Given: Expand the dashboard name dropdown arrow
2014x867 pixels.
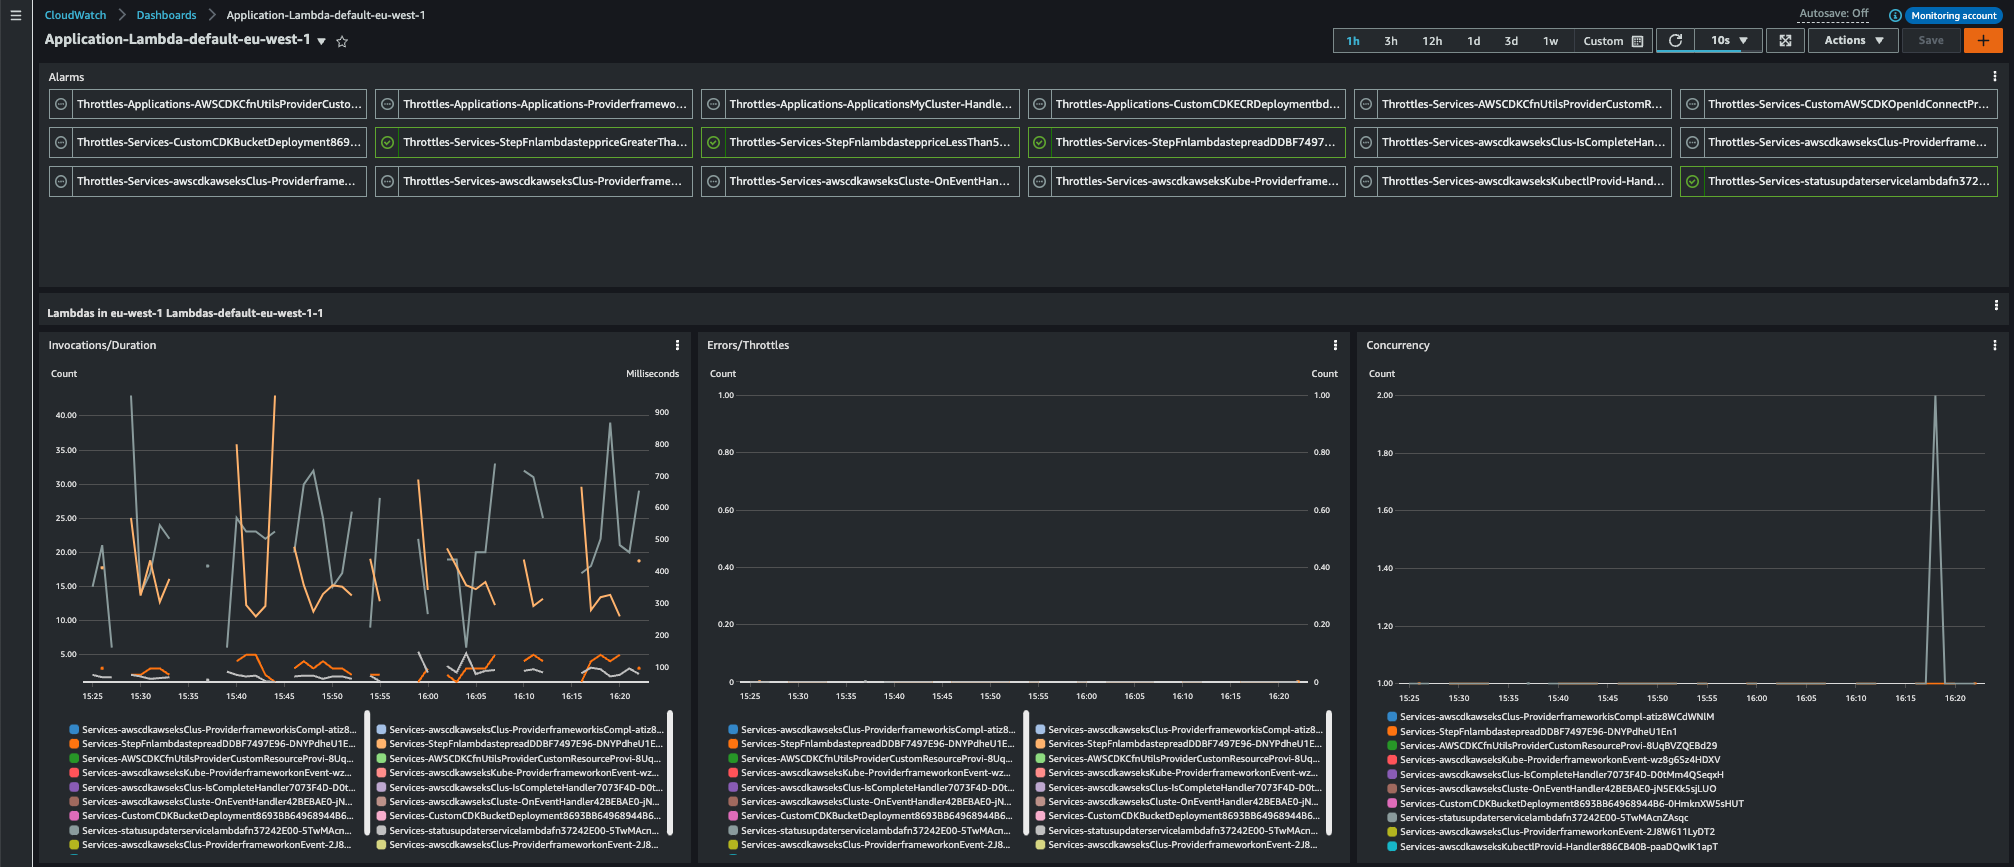Looking at the screenshot, I should (x=321, y=42).
